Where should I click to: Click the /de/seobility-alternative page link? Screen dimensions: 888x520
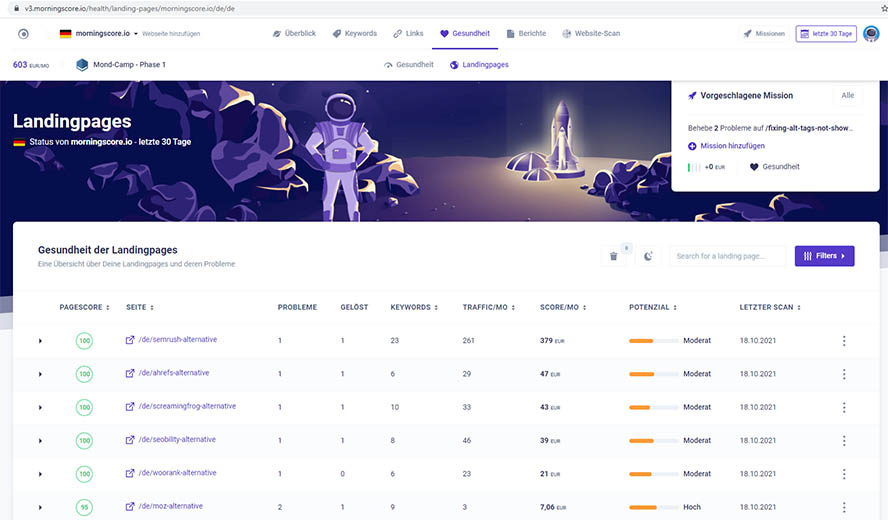[177, 440]
